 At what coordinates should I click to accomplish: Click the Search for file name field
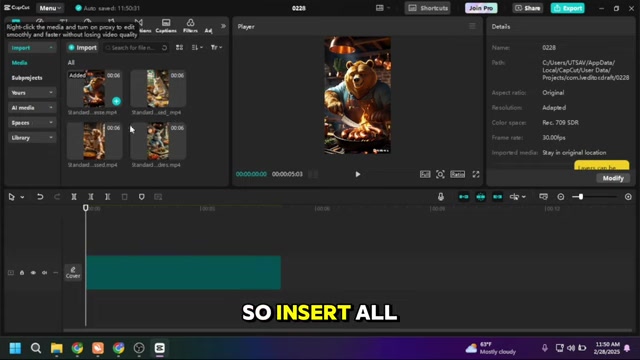coord(136,48)
